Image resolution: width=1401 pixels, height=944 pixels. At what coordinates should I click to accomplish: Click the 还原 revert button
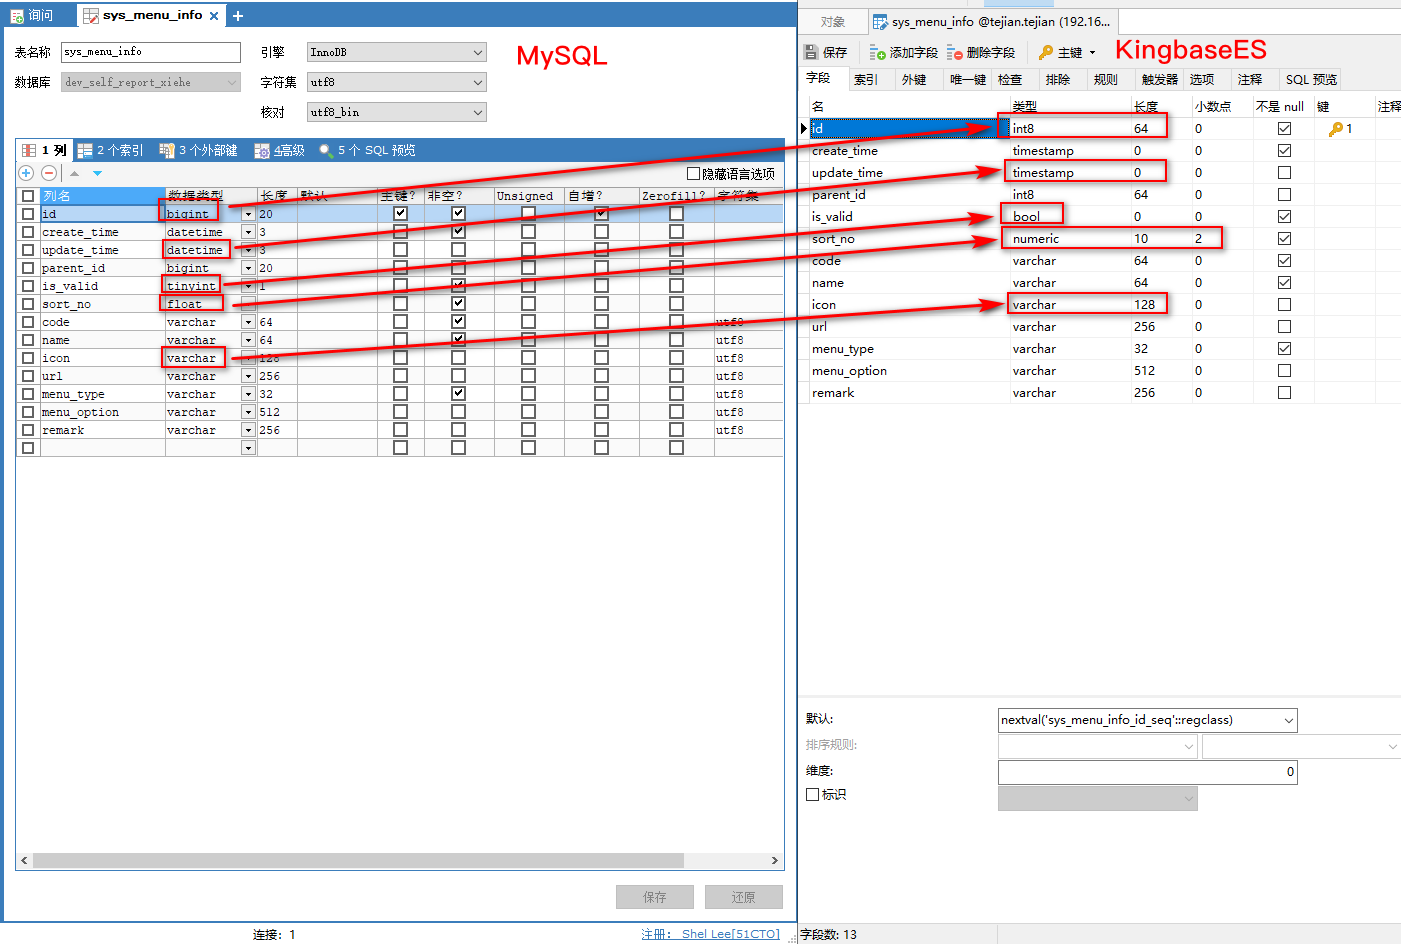click(743, 897)
